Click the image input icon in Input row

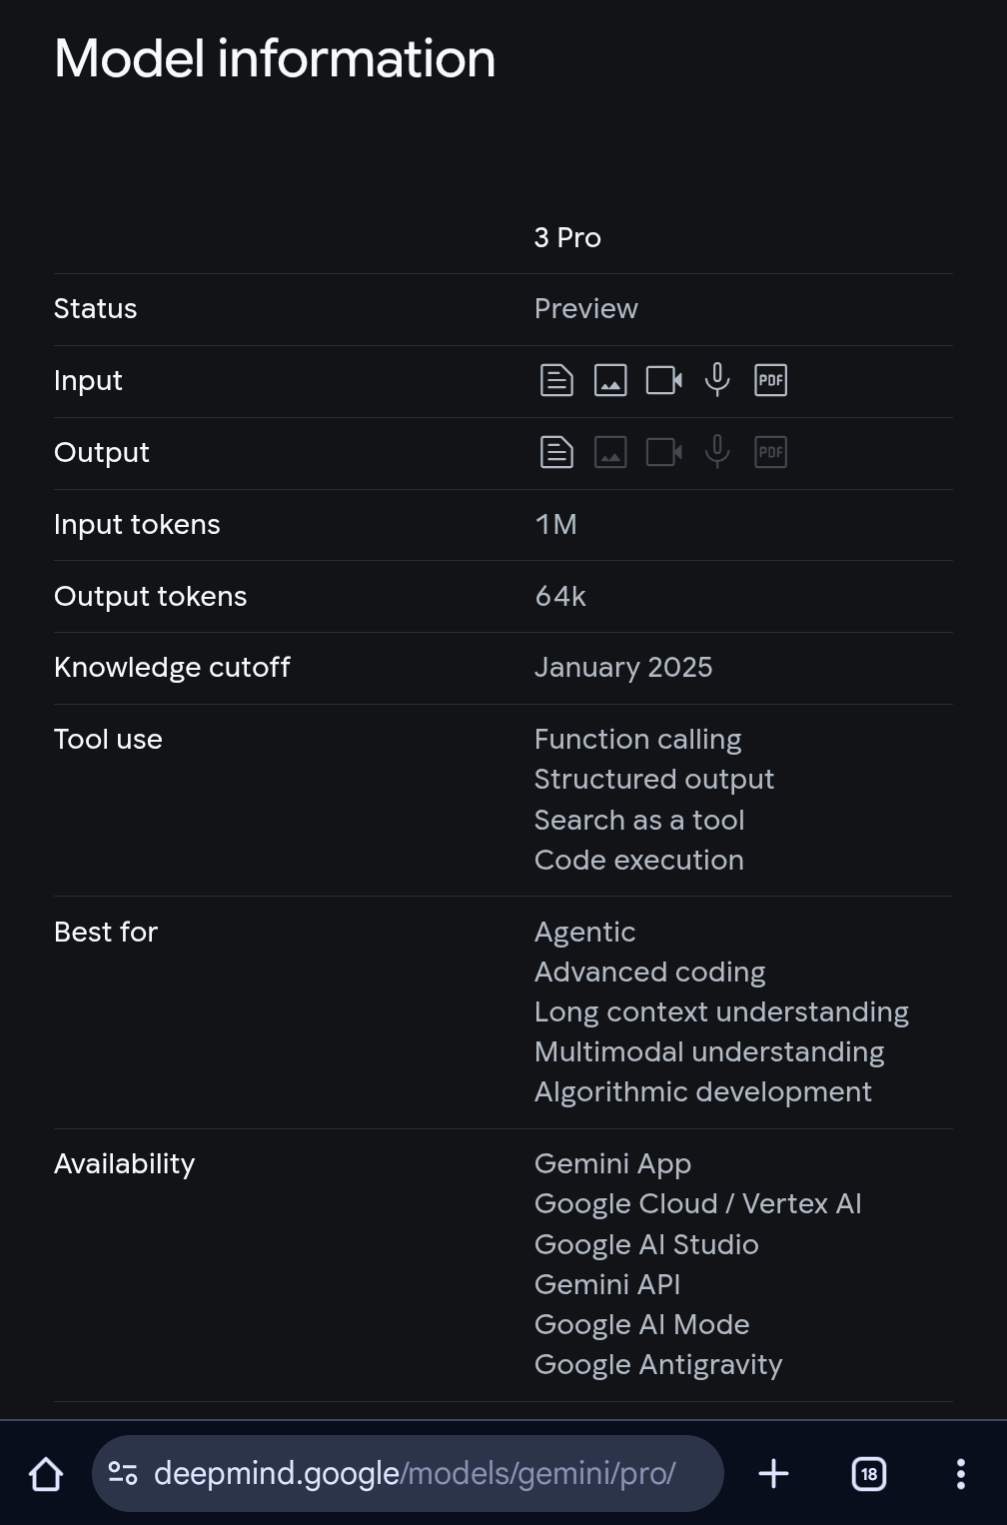click(x=610, y=381)
